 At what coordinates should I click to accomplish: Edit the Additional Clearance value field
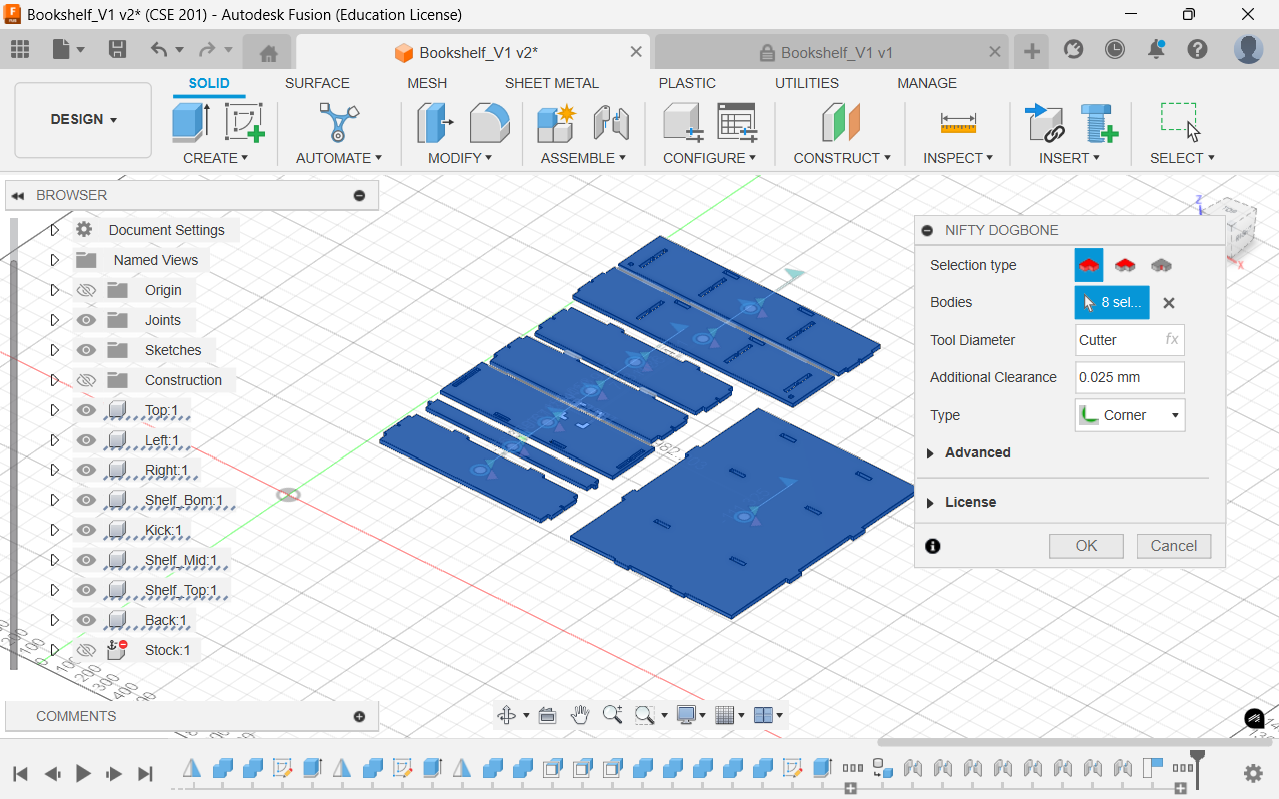(x=1130, y=377)
